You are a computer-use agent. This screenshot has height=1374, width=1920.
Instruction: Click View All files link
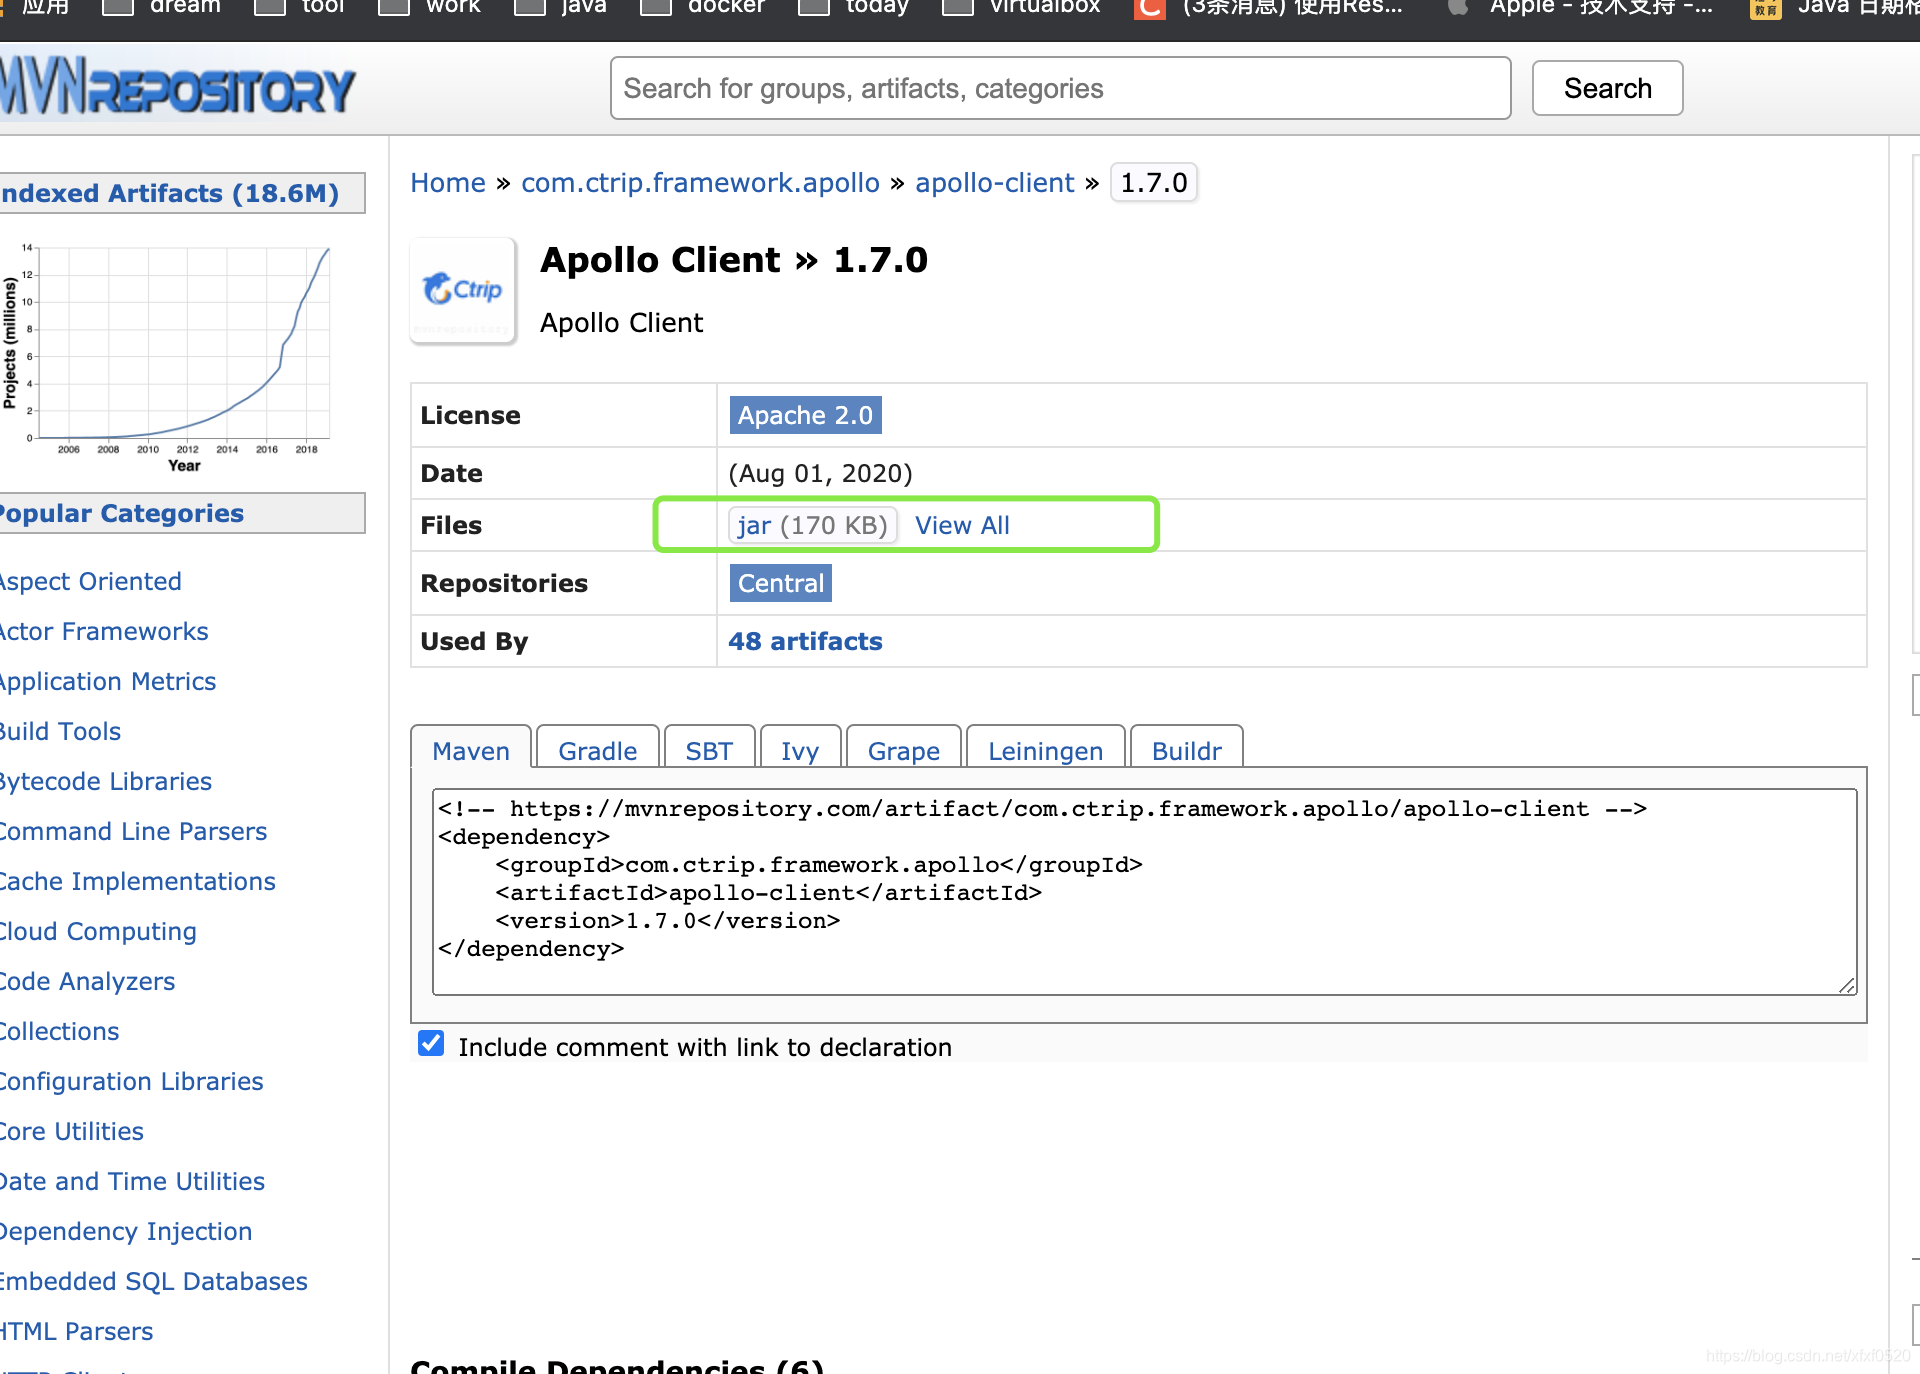tap(962, 525)
